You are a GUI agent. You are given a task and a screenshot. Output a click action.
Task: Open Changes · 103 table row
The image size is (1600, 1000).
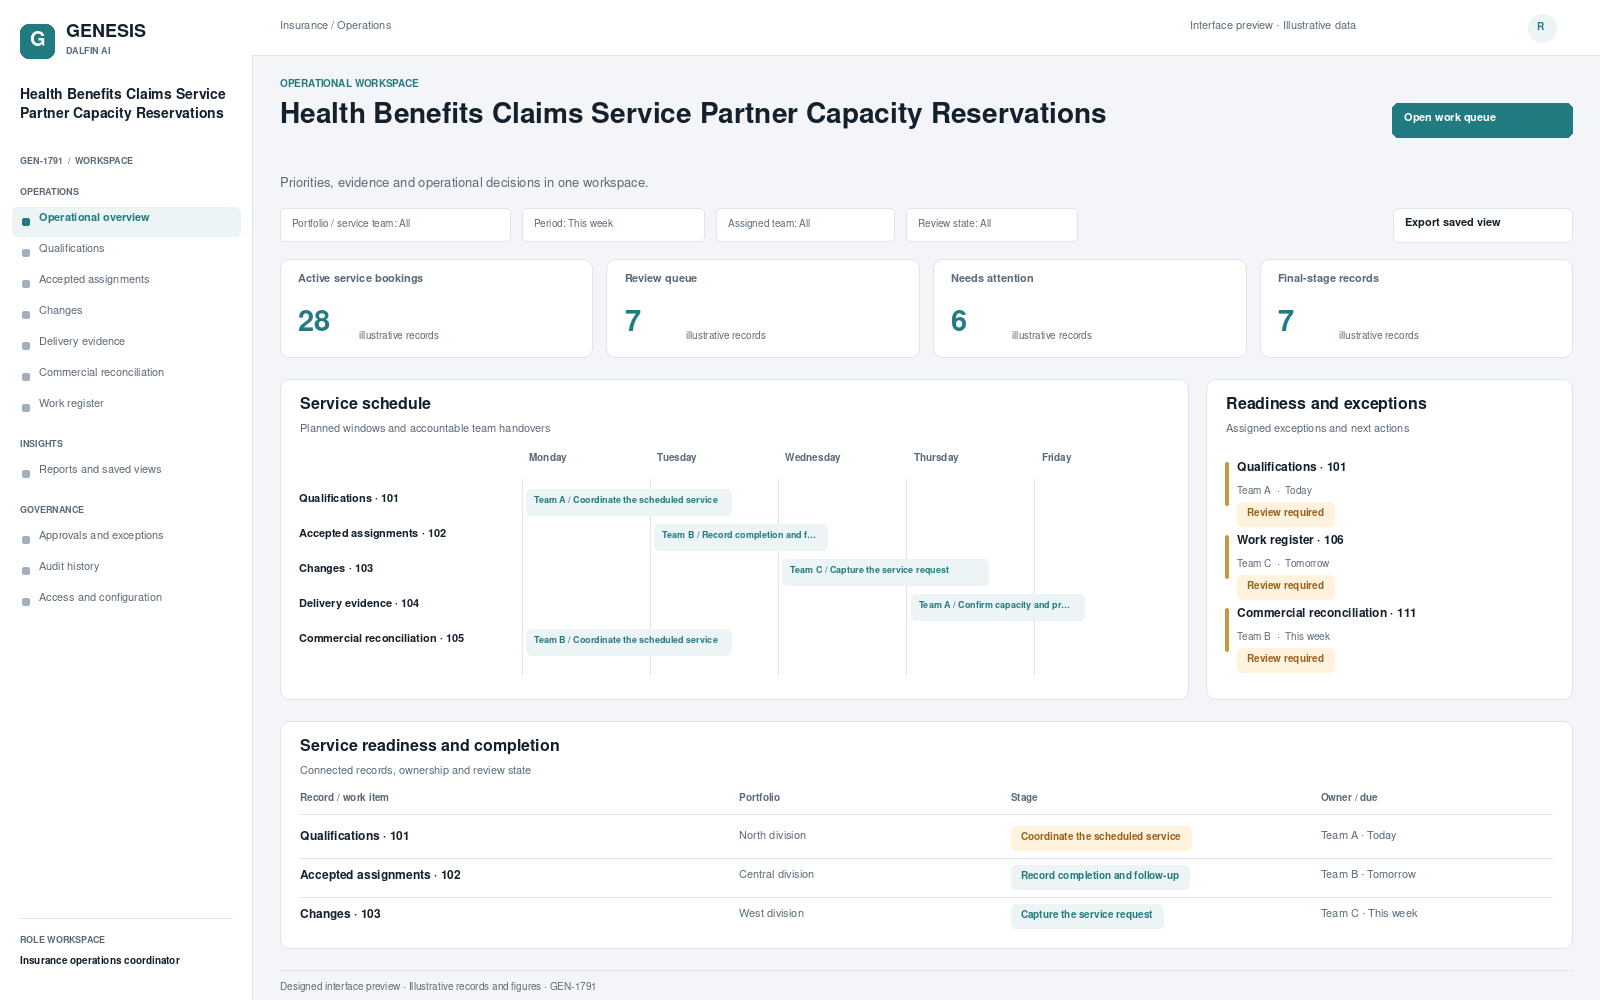(x=926, y=915)
